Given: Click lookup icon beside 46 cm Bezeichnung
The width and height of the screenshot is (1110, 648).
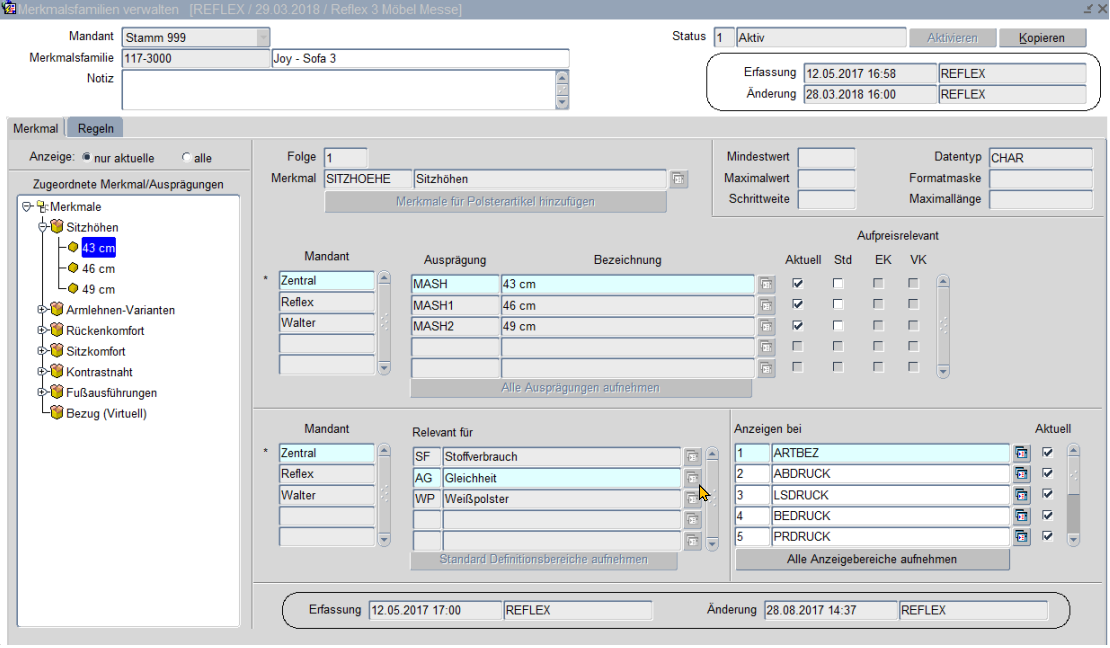Looking at the screenshot, I should pyautogui.click(x=766, y=306).
